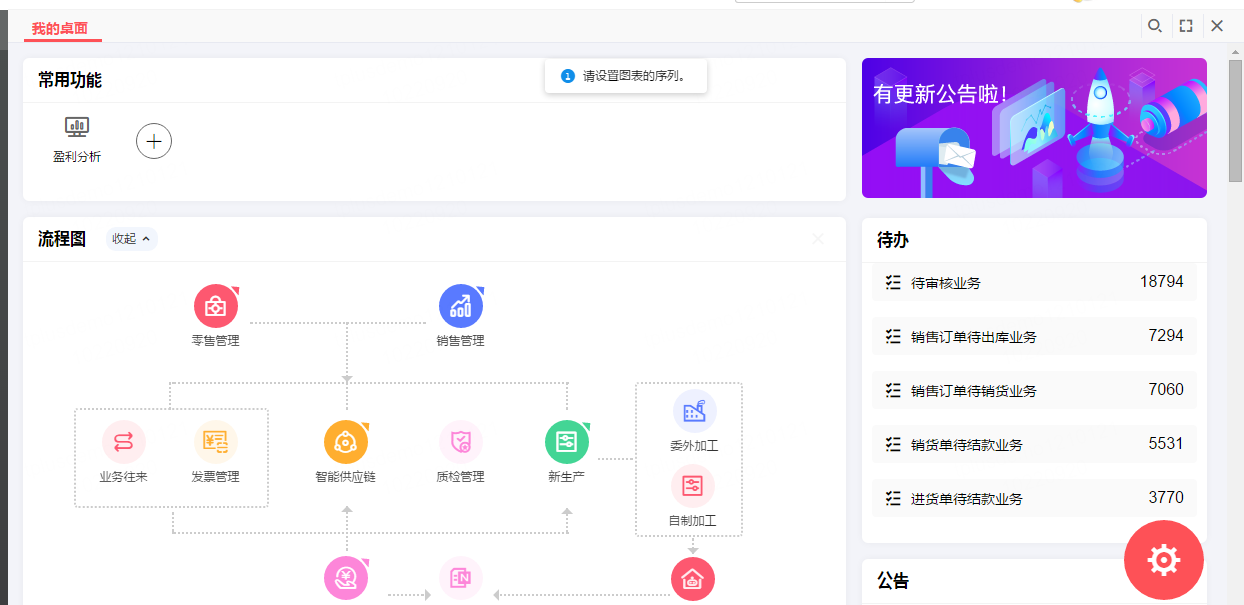1244x605 pixels.
Task: Switch to the 我的桌面 tab
Action: pos(62,28)
